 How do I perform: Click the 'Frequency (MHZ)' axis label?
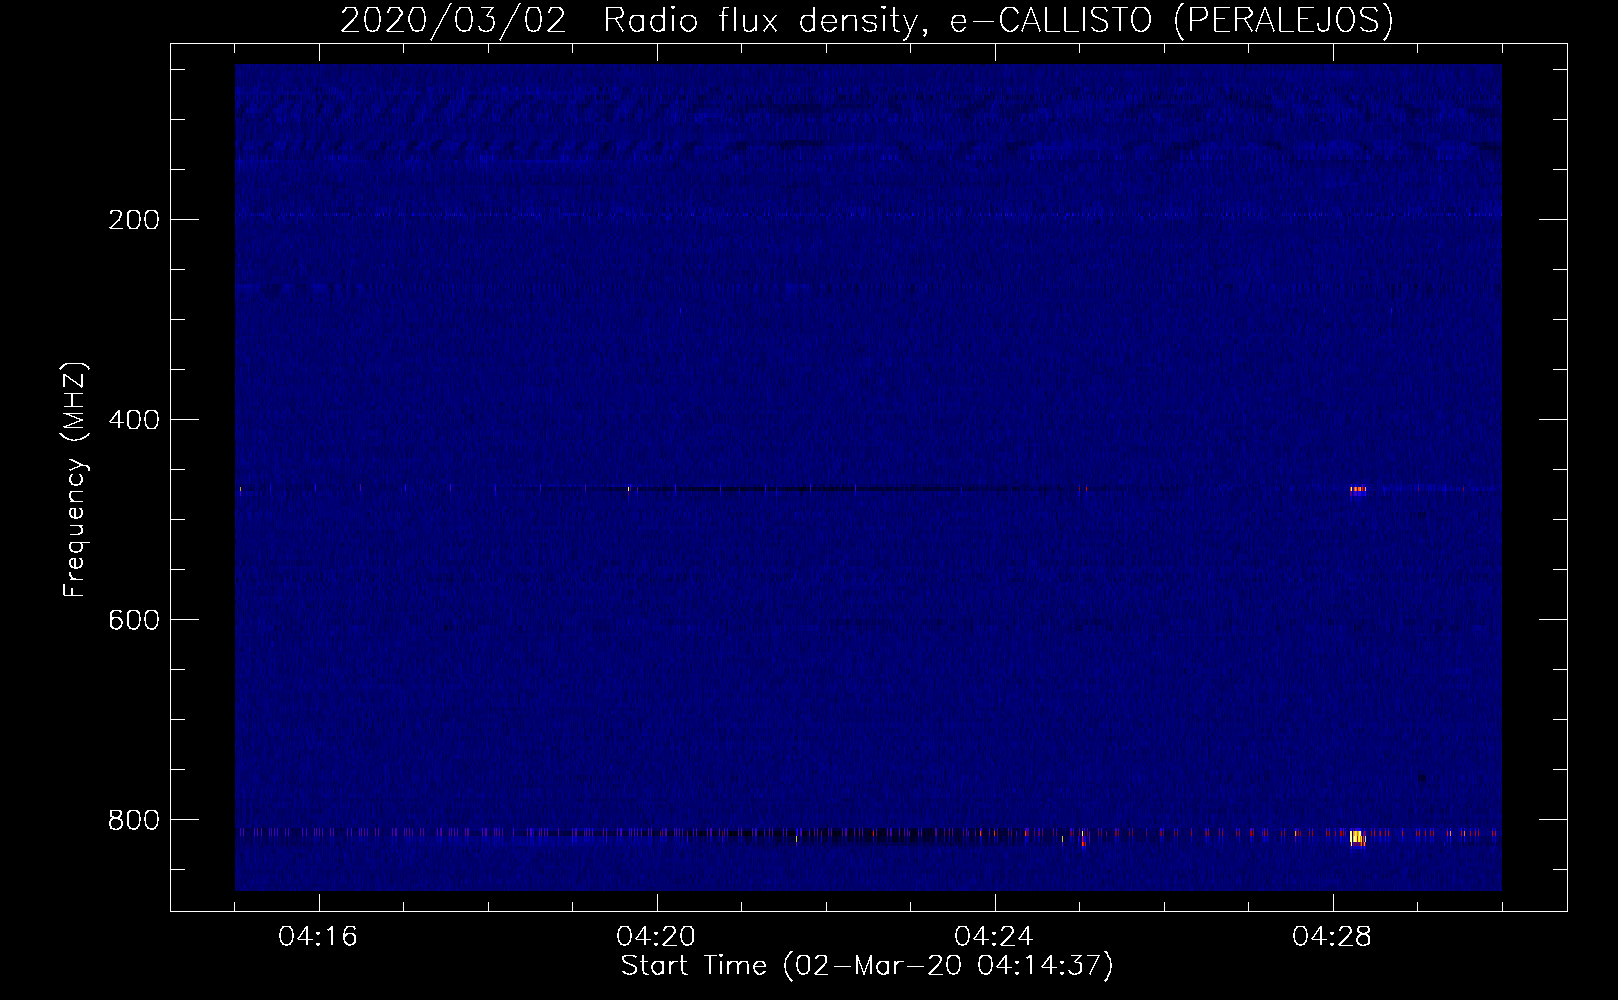[75, 481]
